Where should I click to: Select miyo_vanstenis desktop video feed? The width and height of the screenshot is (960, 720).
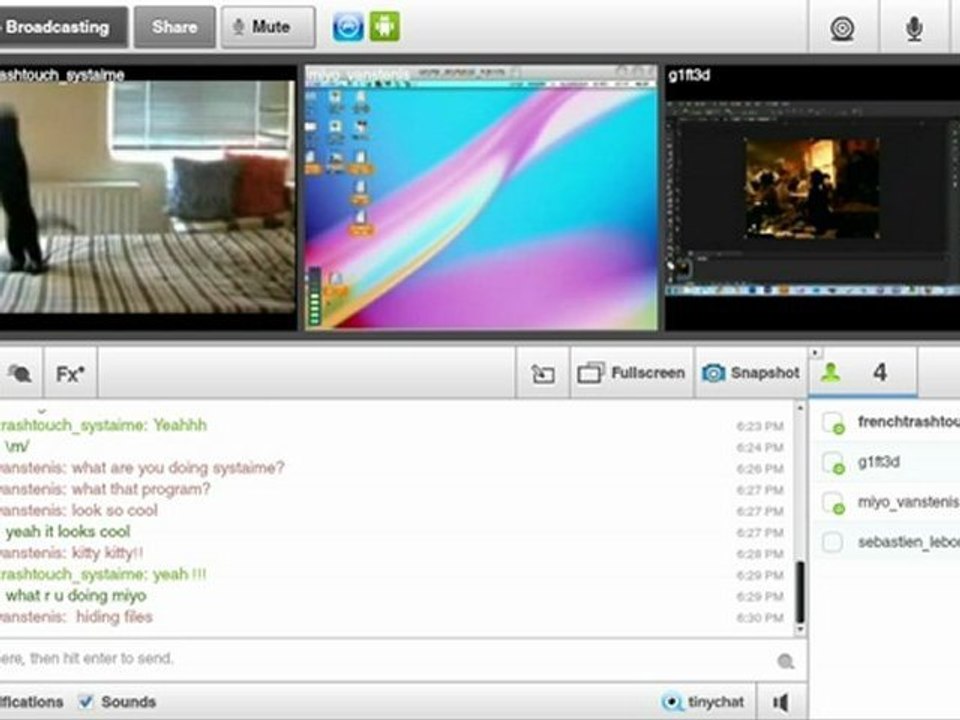point(481,197)
